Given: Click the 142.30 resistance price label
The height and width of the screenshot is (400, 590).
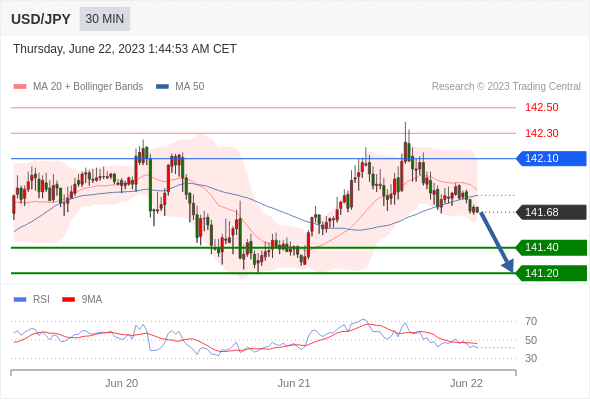Looking at the screenshot, I should [541, 133].
